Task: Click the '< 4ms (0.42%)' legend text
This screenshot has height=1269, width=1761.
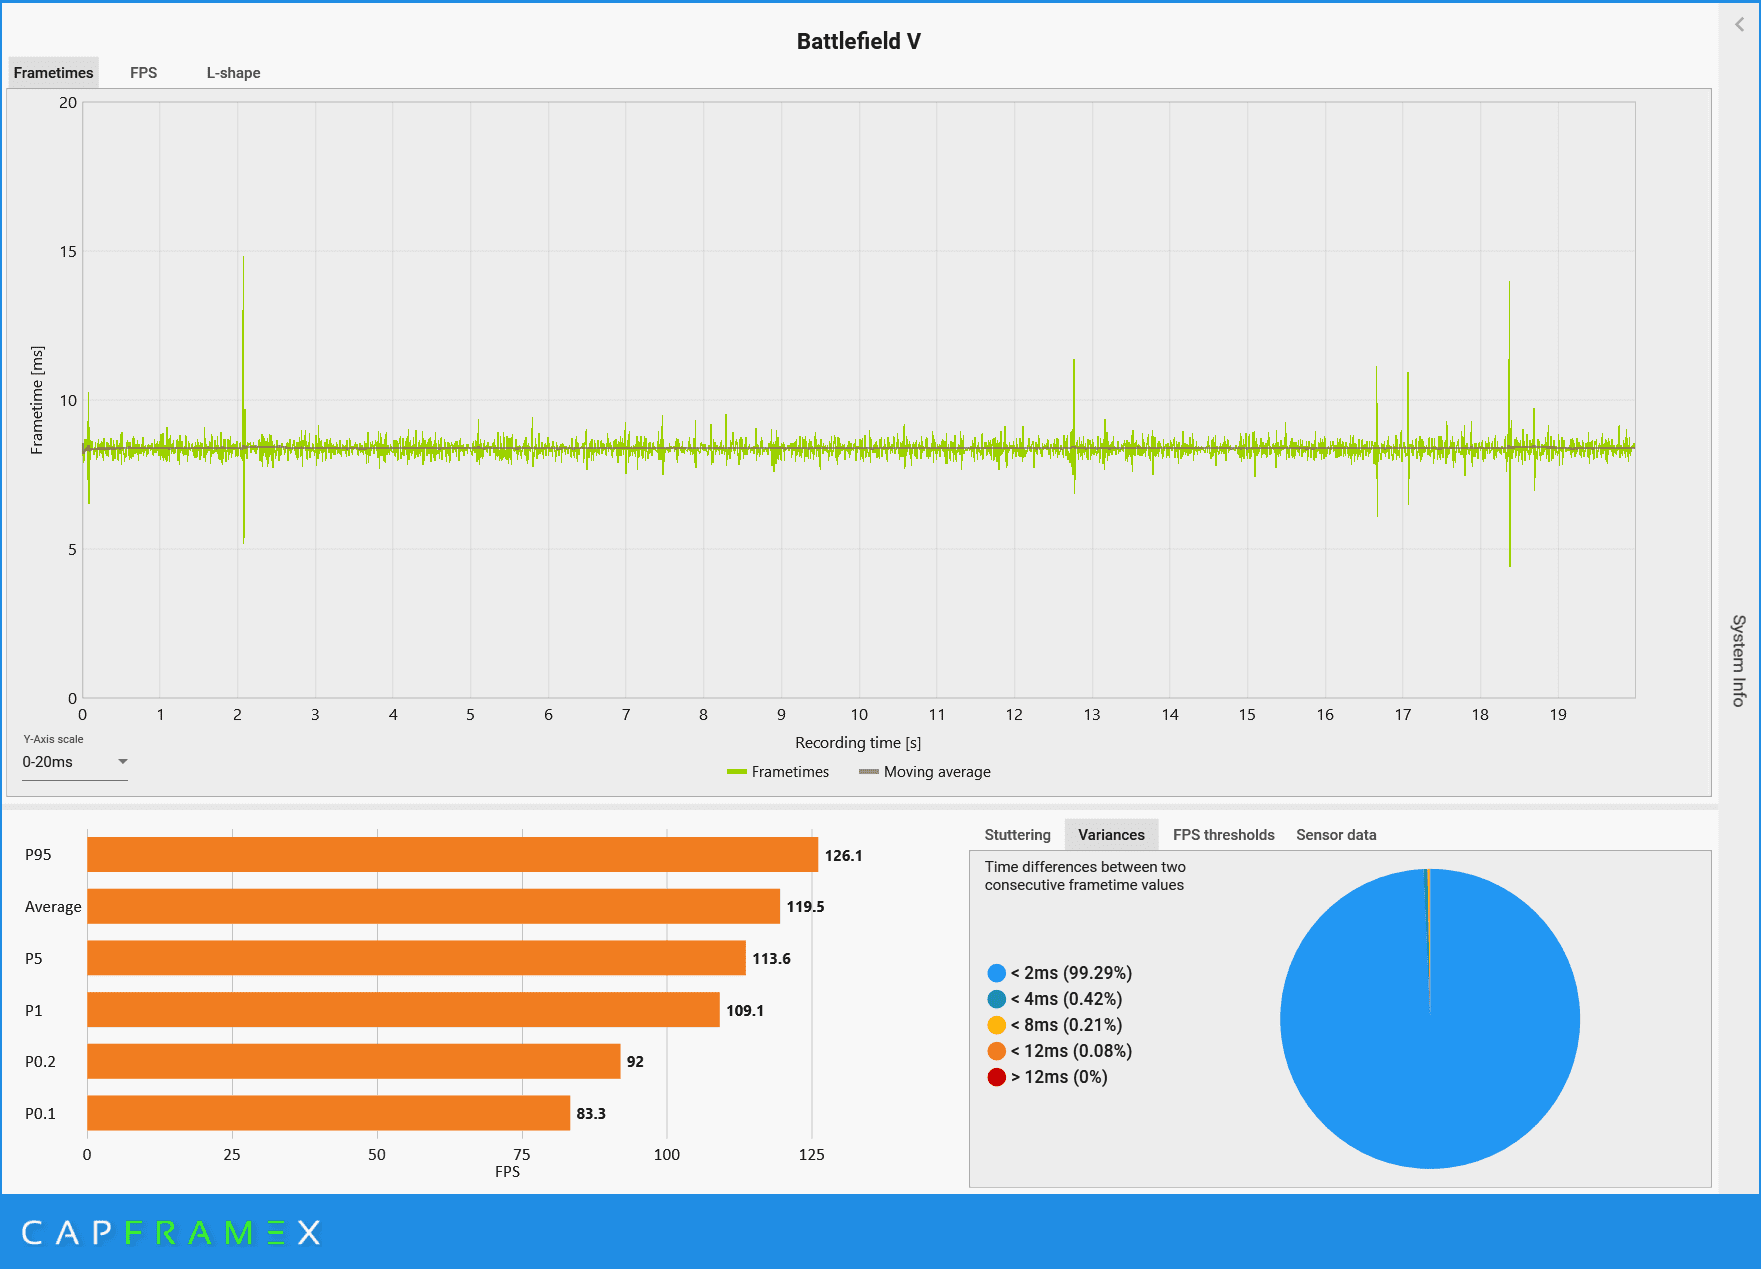Action: [x=1066, y=999]
